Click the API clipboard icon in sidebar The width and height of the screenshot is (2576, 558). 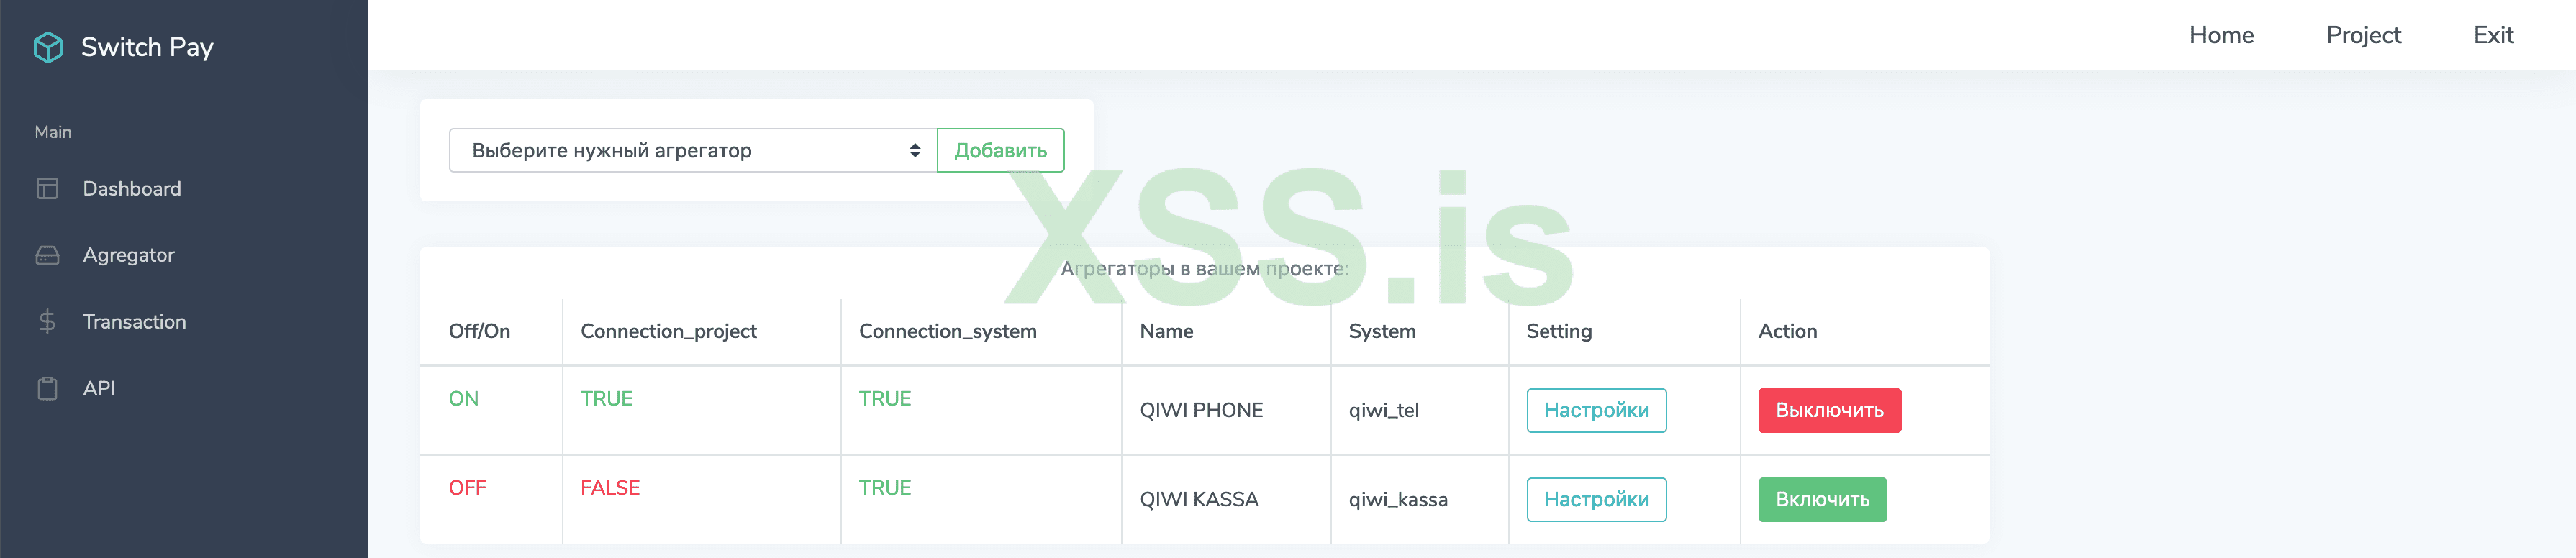pos(47,389)
